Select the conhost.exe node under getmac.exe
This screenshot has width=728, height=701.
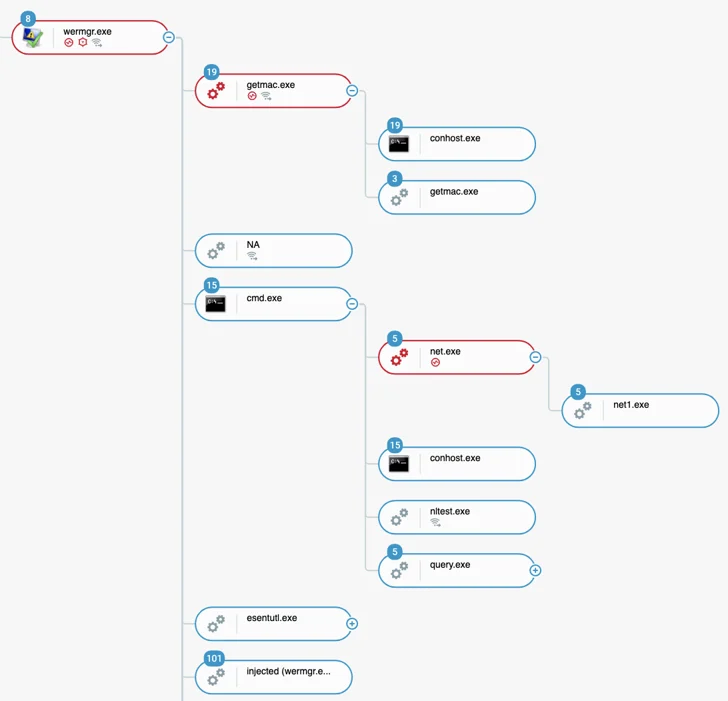tap(457, 144)
